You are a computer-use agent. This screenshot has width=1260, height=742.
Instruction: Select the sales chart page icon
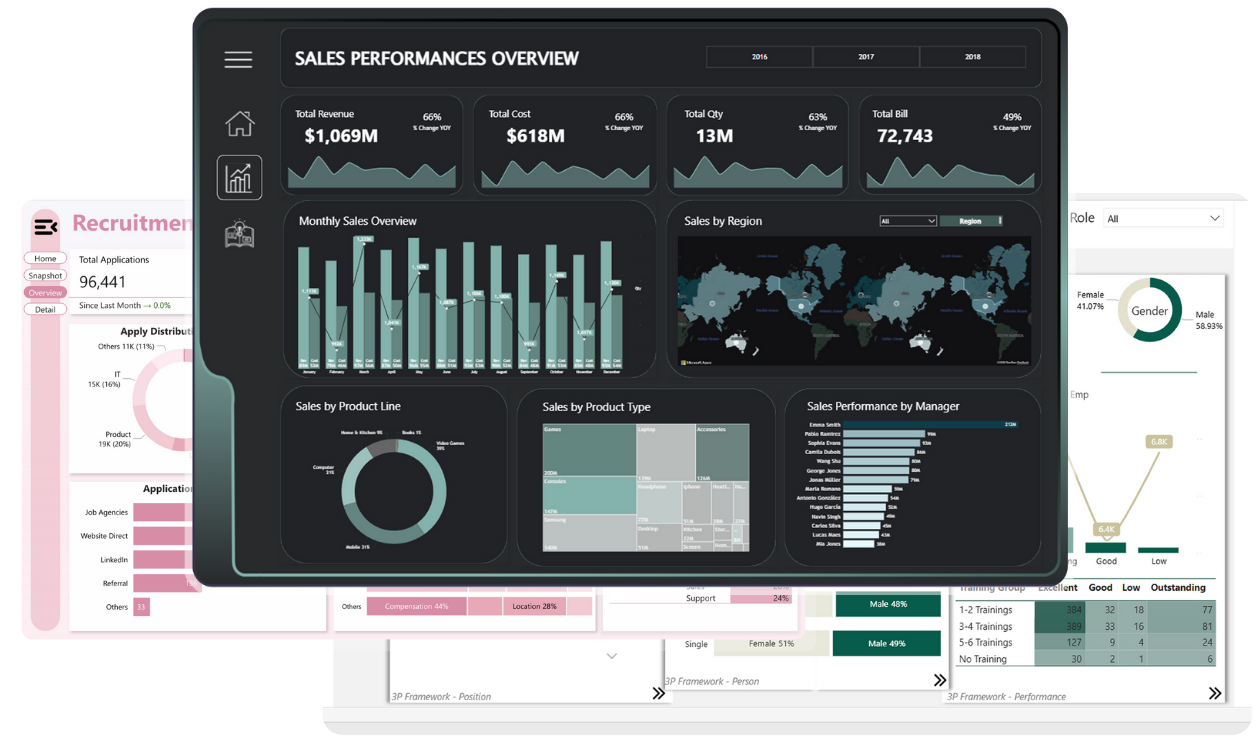pyautogui.click(x=239, y=178)
